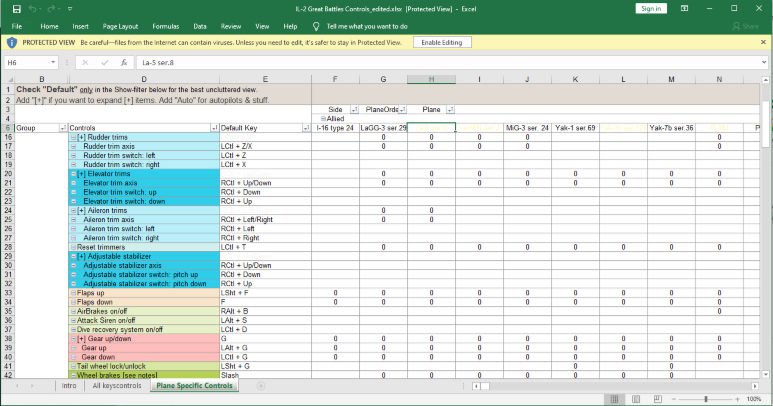
Task: Click the Redo arrow icon
Action: pos(52,9)
